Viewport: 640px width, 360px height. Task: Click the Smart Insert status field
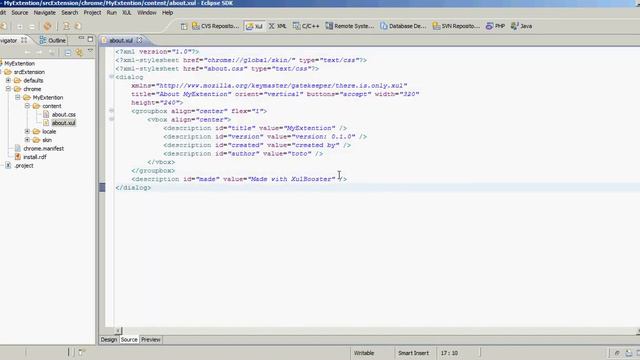[x=413, y=353]
